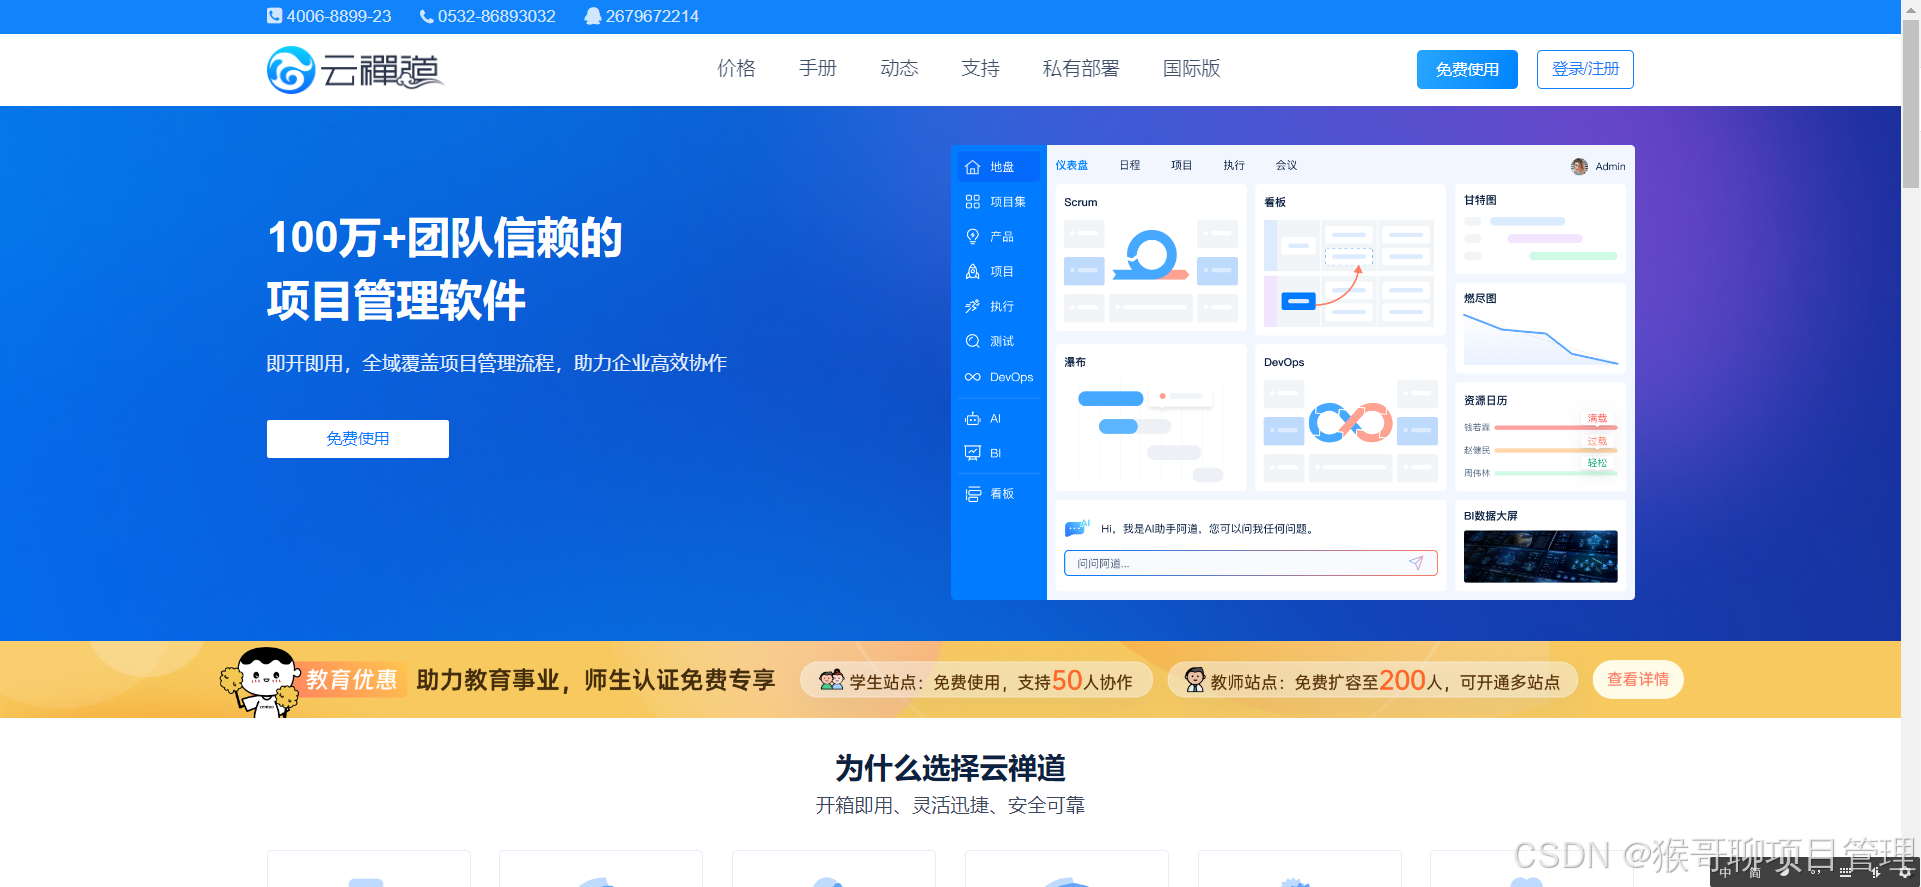Click the 查看详情 button
Viewport: 1921px width, 887px height.
click(1638, 680)
